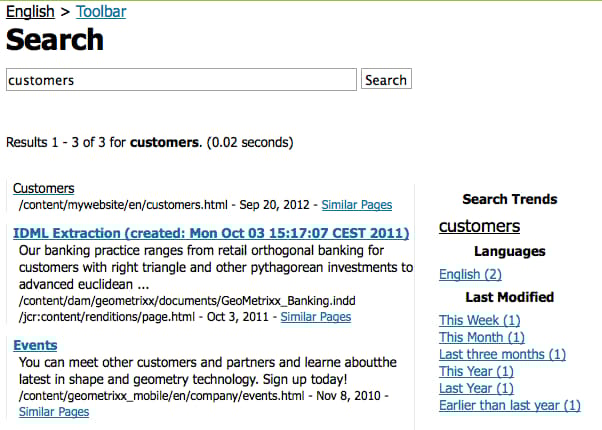View Similar Pages for events.html result

54,412
